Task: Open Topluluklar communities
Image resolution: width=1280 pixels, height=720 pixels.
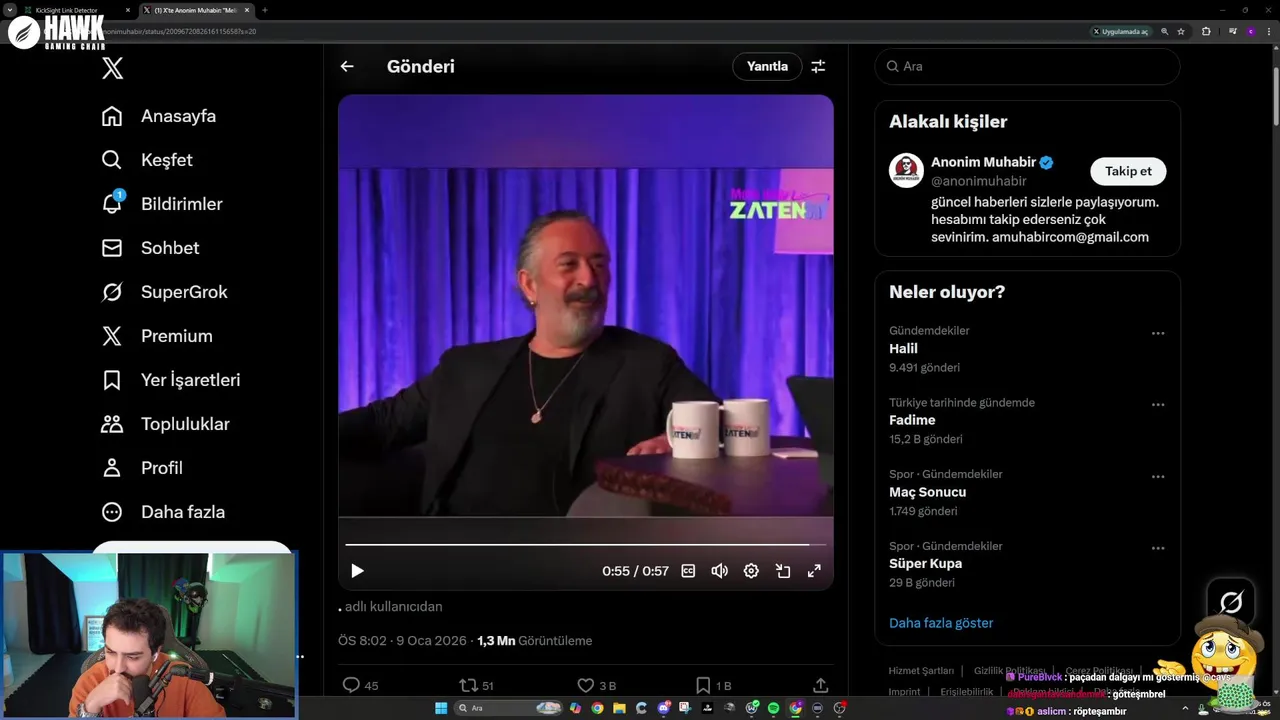Action: click(165, 424)
